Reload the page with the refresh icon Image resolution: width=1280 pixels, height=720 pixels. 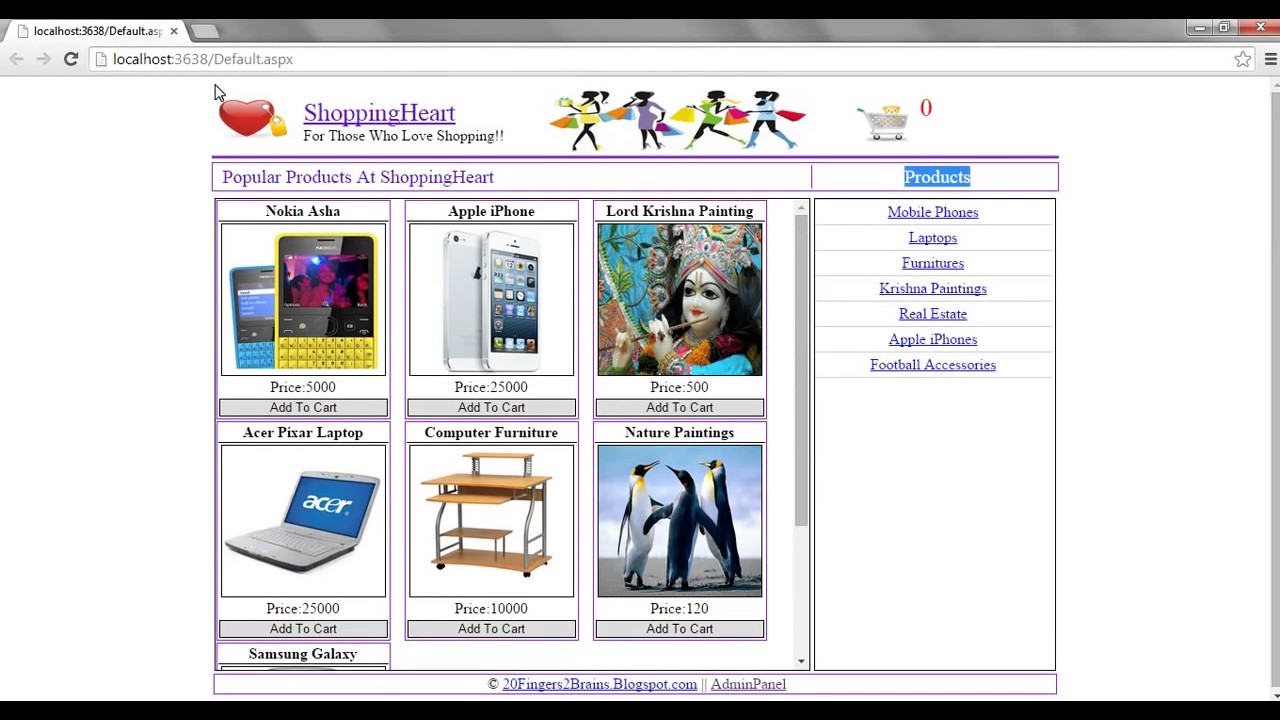tap(71, 59)
